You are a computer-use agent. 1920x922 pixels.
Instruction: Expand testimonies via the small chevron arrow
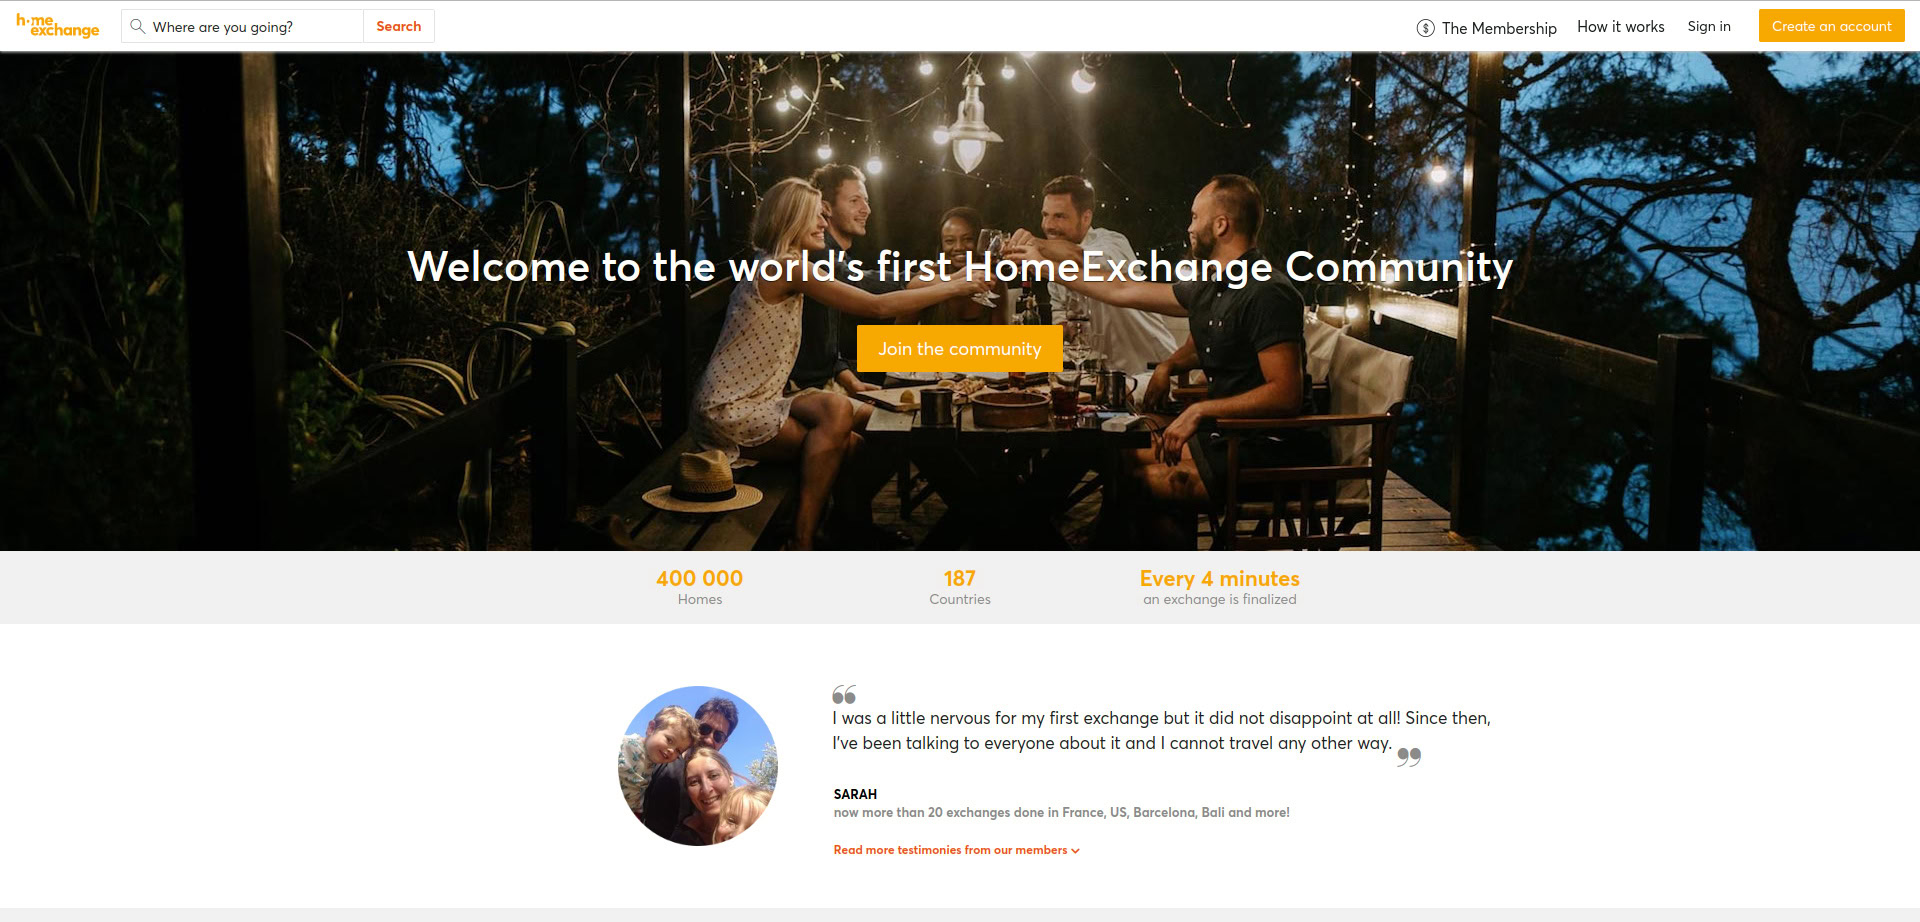point(1075,851)
